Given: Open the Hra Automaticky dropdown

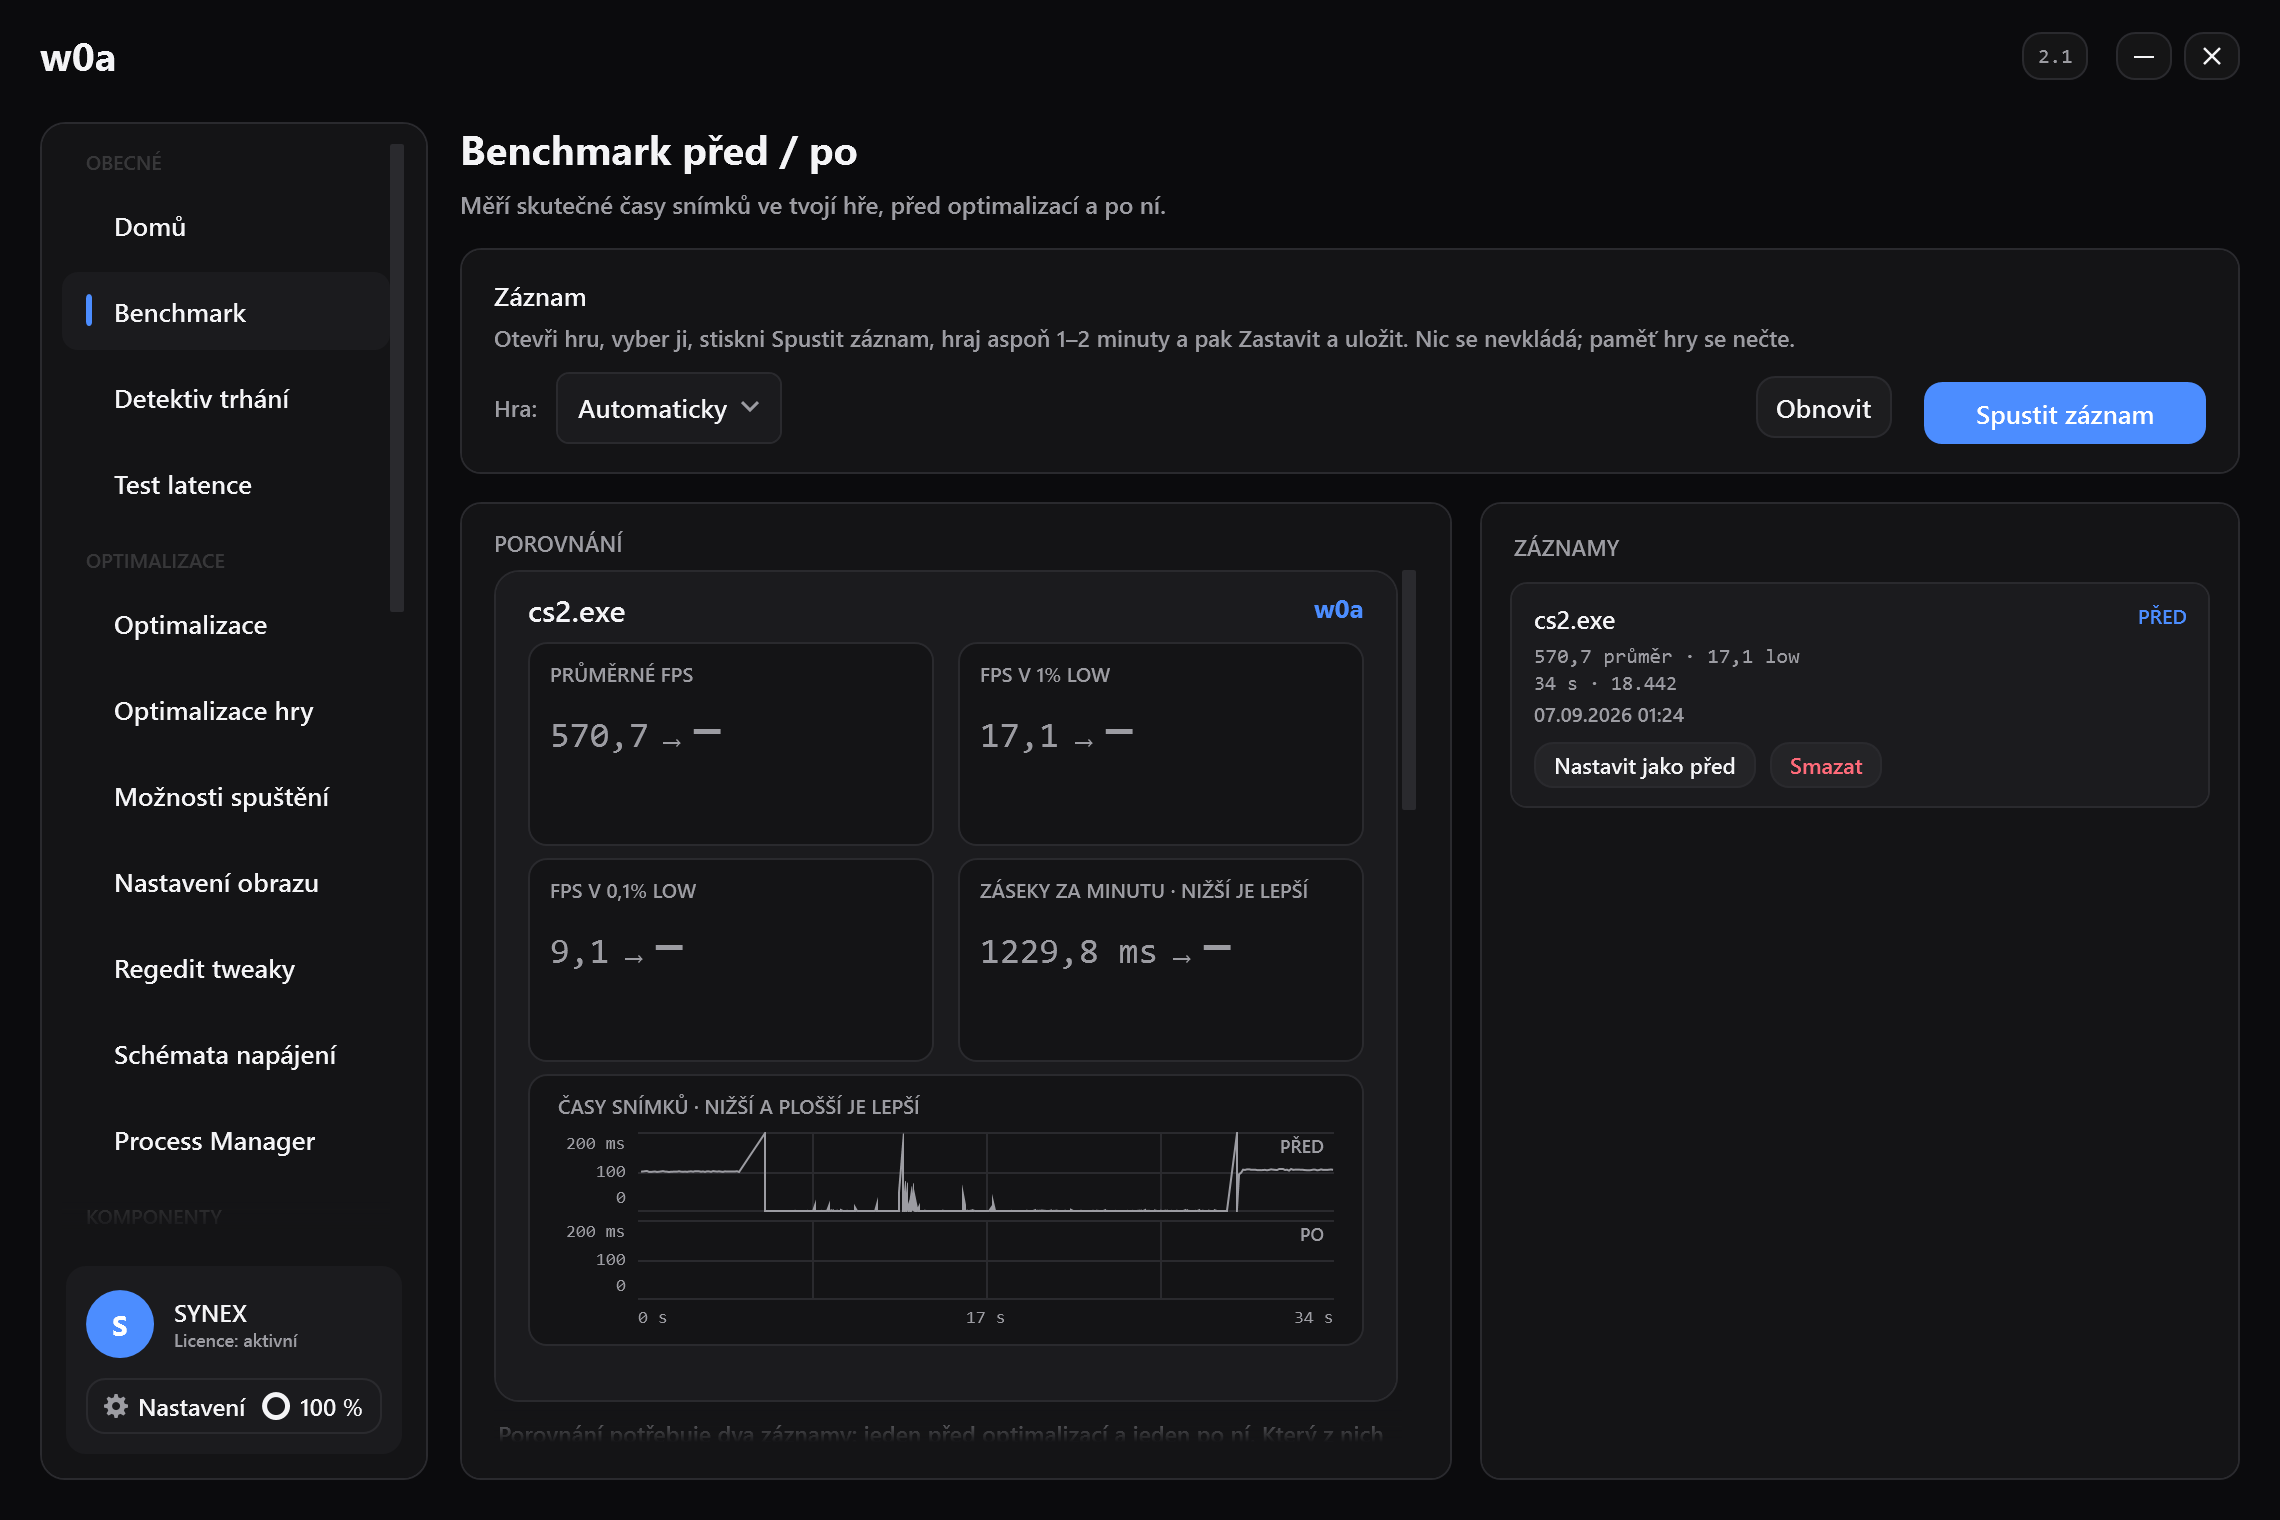Looking at the screenshot, I should point(668,408).
